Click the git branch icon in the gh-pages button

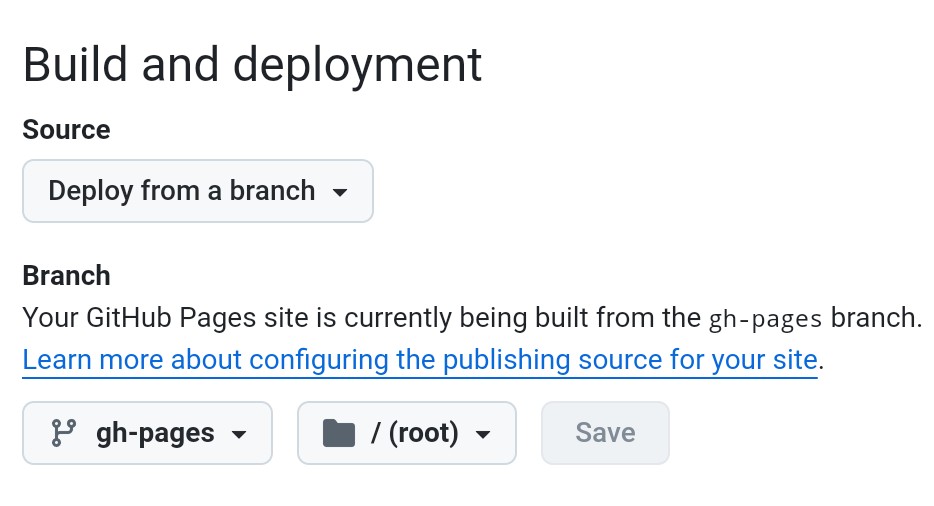pos(64,433)
